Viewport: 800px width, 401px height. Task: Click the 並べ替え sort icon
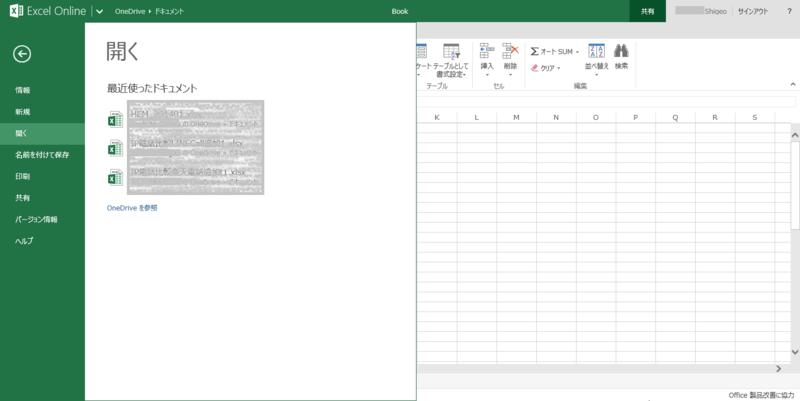pos(596,51)
